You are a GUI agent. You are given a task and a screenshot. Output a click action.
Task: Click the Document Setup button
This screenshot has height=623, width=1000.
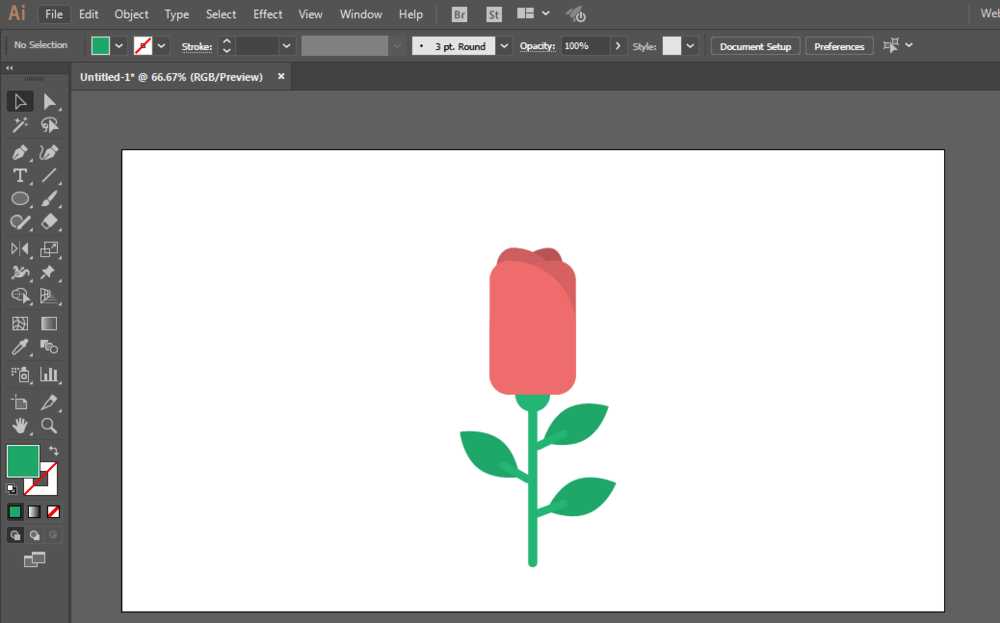(x=755, y=46)
